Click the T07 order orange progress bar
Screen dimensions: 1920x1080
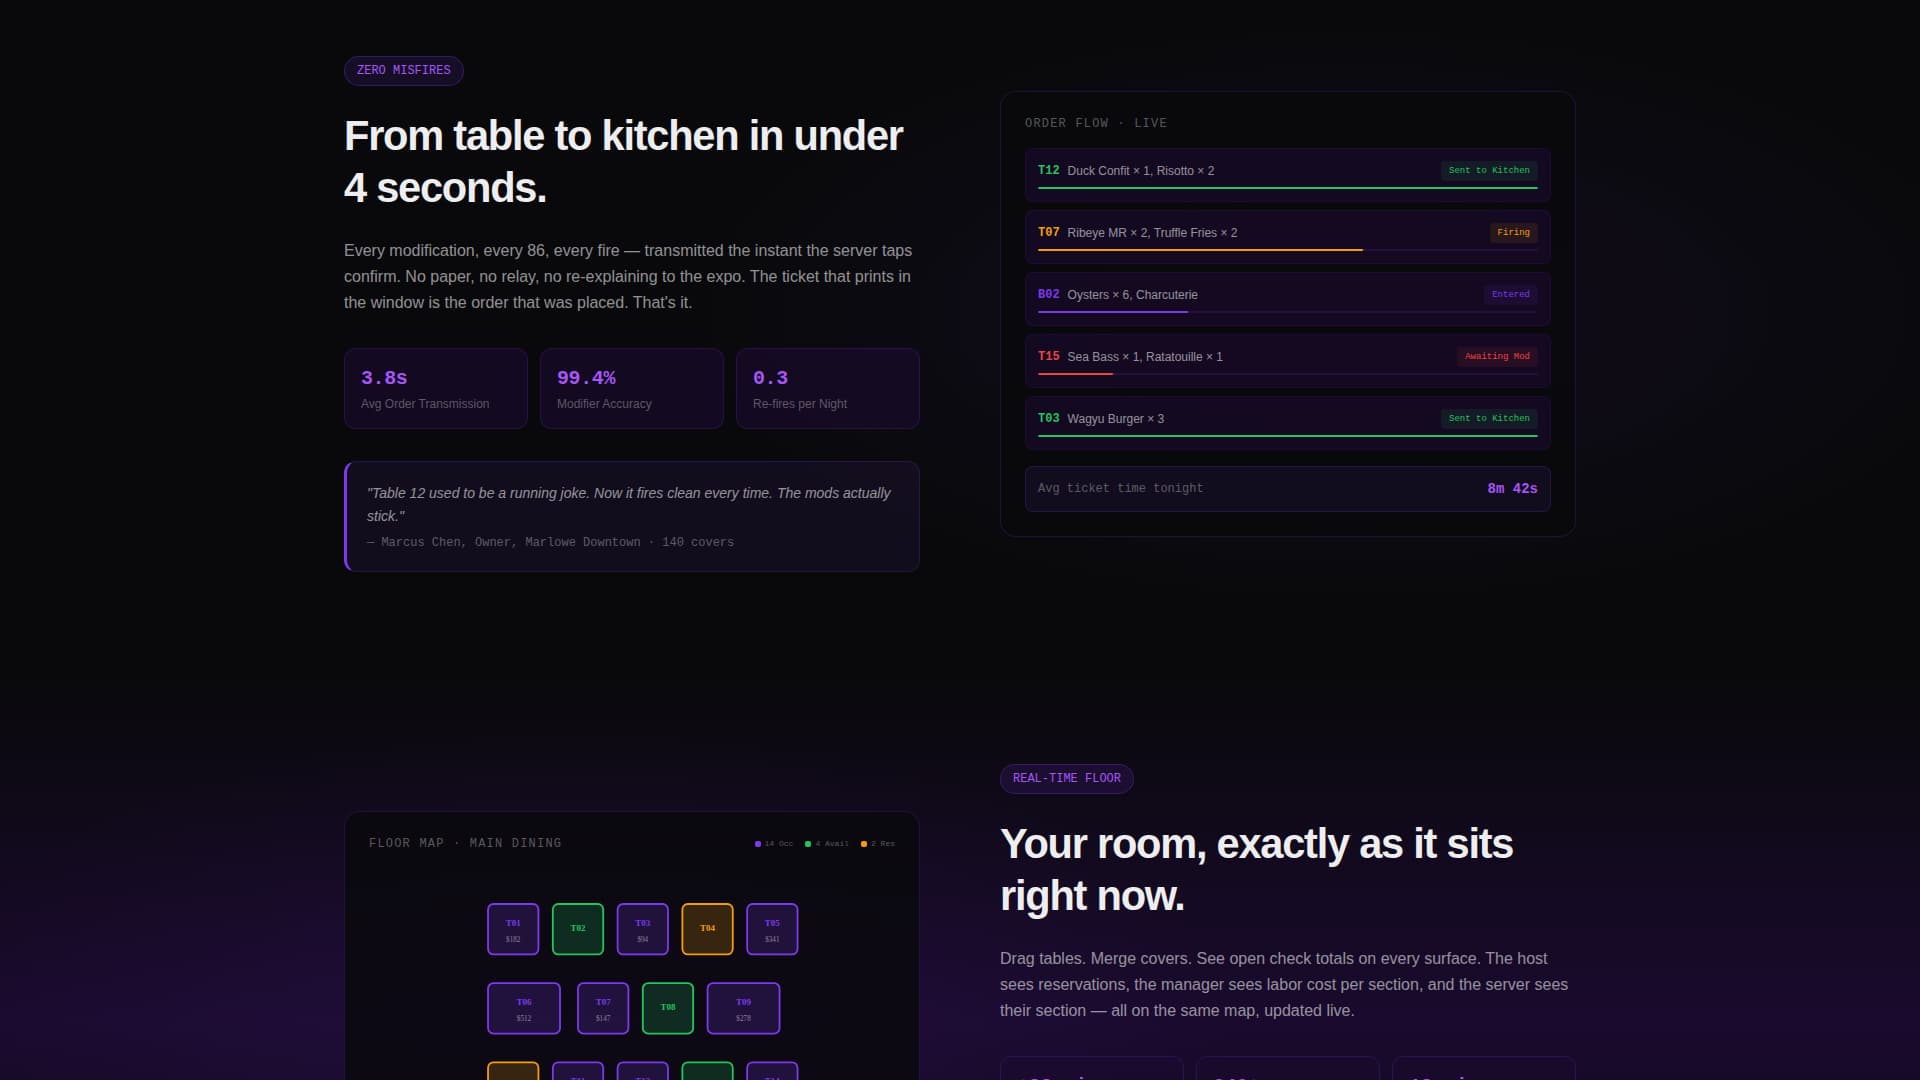tap(1200, 250)
